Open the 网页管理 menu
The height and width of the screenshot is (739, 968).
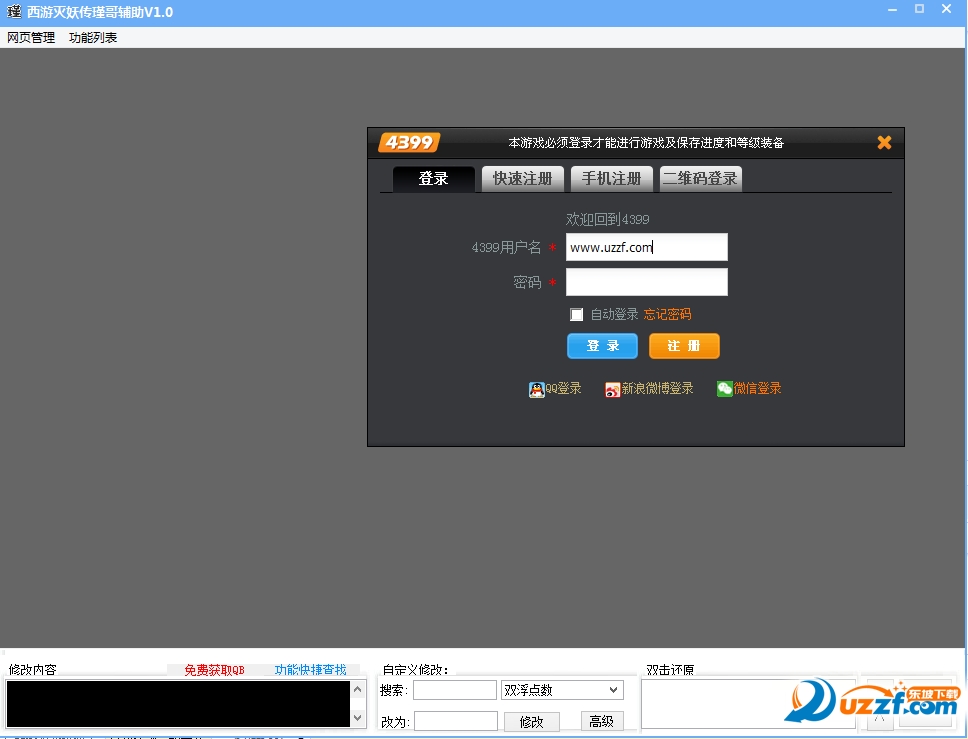click(x=31, y=38)
